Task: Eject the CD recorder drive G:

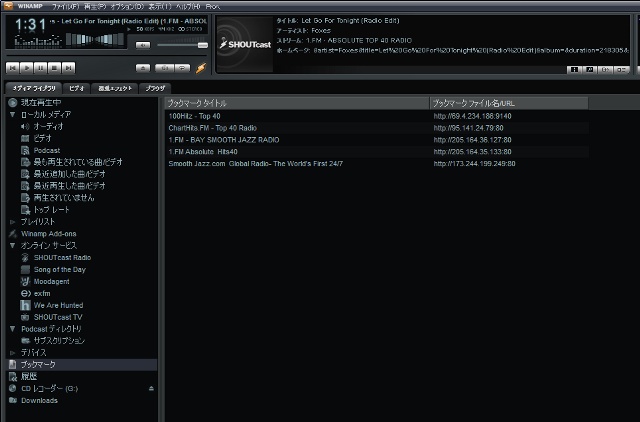Action: coord(151,389)
